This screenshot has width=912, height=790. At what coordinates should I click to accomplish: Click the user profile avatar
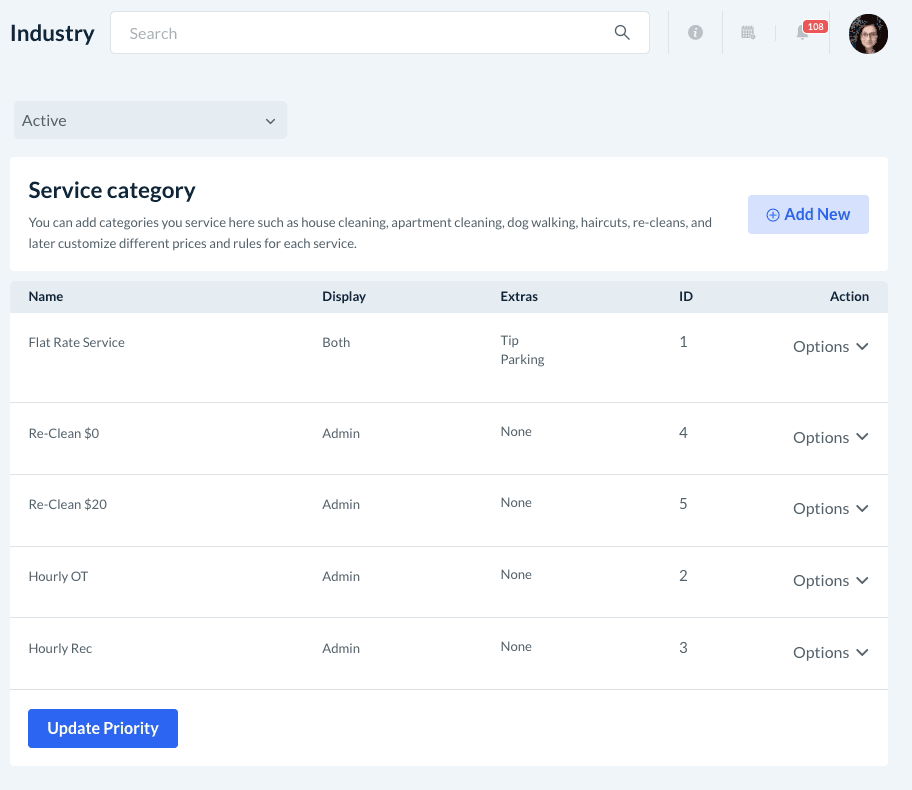868,34
